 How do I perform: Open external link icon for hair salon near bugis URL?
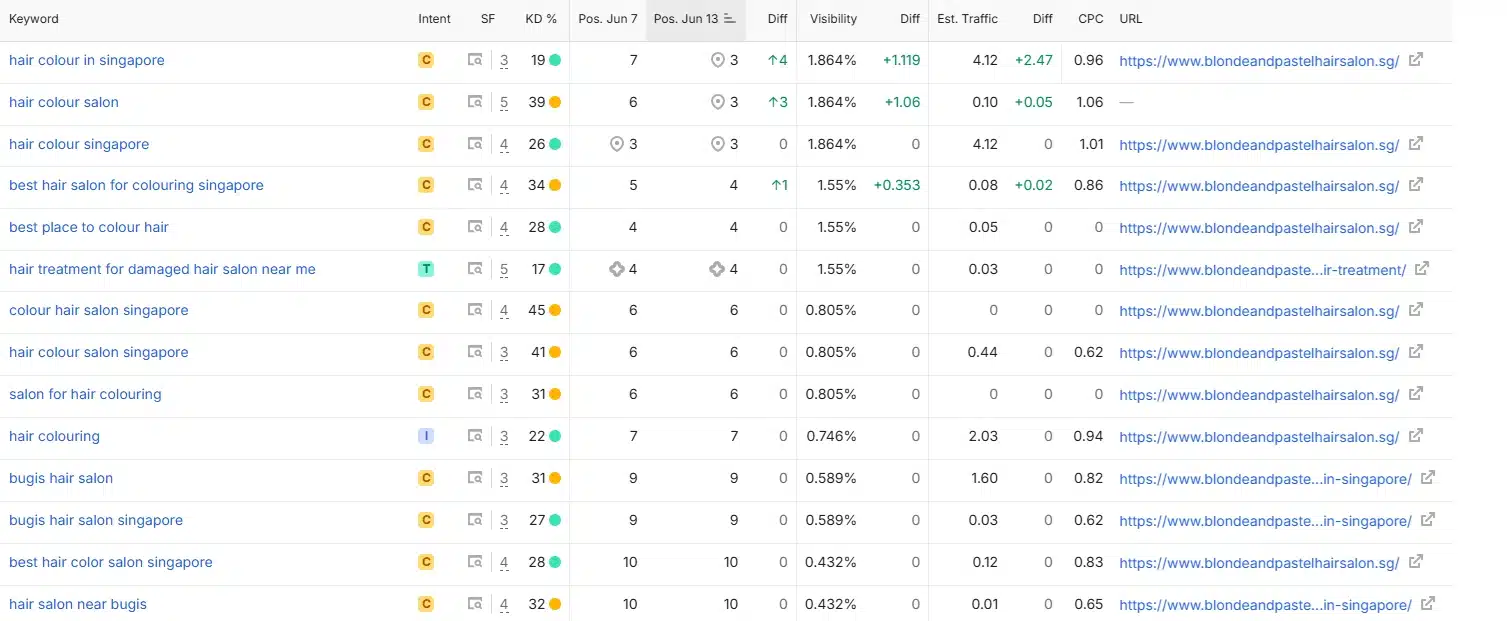pyautogui.click(x=1428, y=604)
